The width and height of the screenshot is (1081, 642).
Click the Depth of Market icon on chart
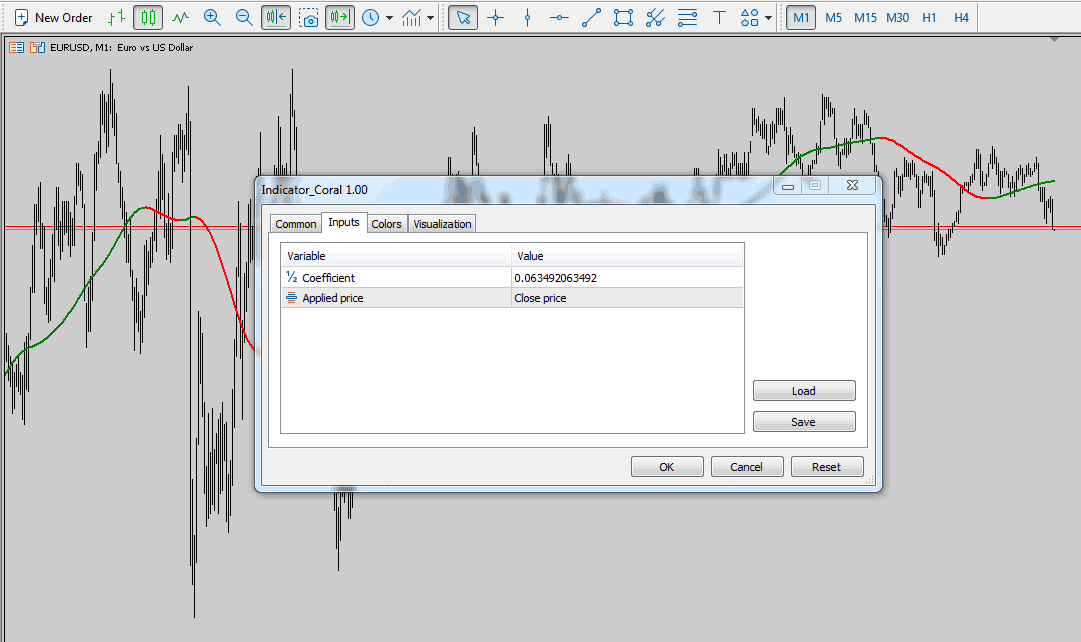[16, 48]
